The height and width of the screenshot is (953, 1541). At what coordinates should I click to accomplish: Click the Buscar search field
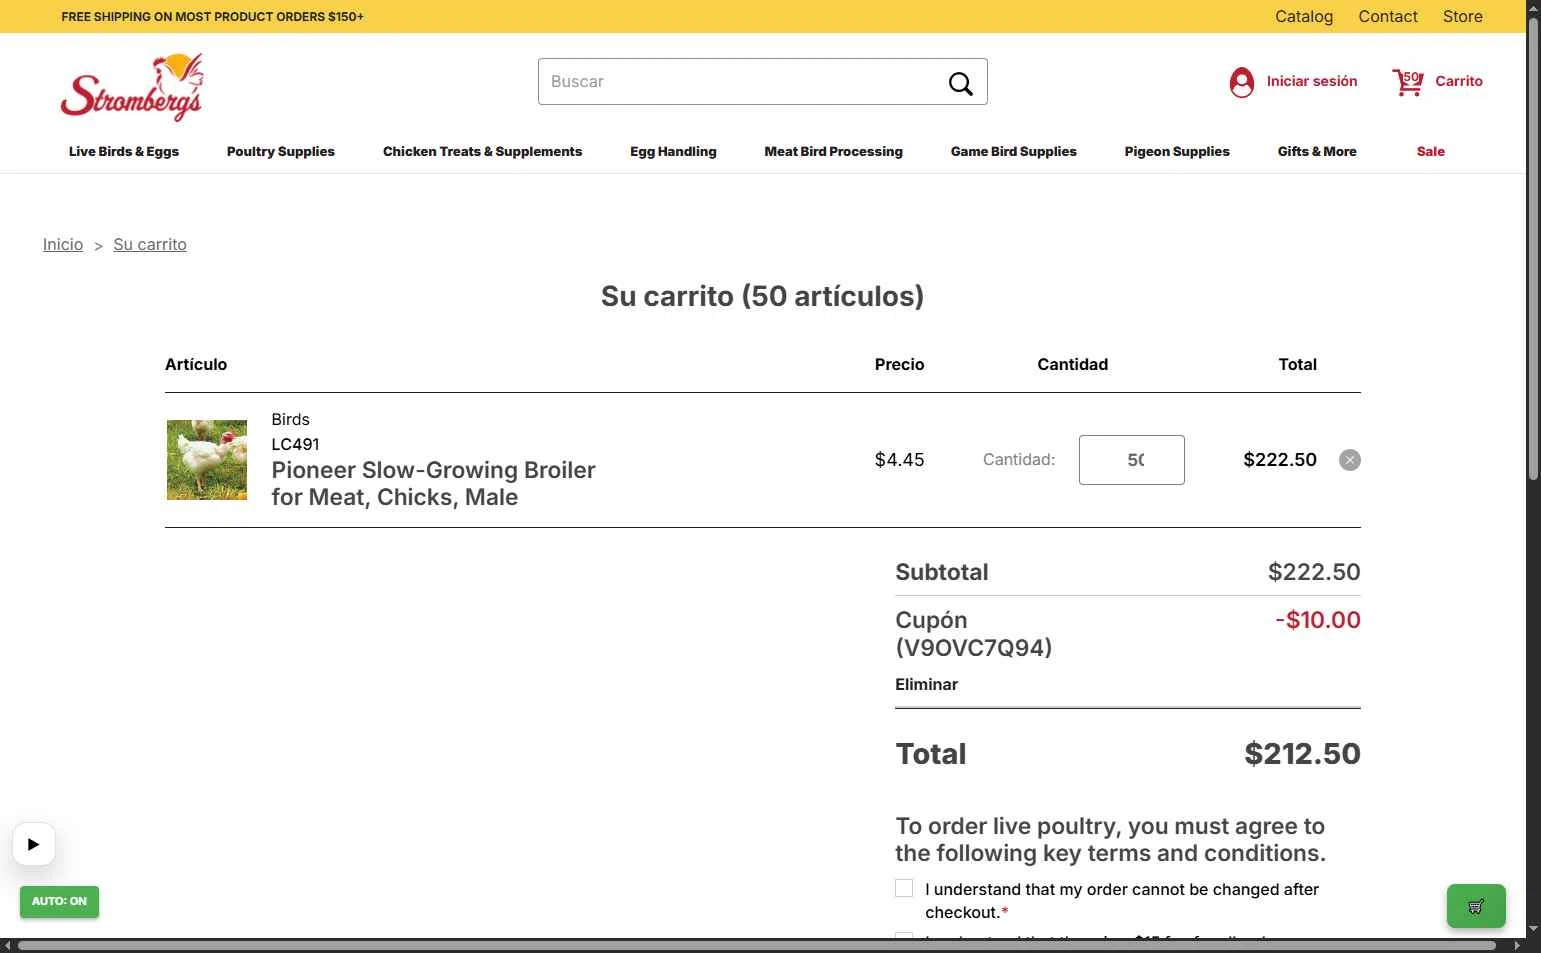tap(763, 82)
